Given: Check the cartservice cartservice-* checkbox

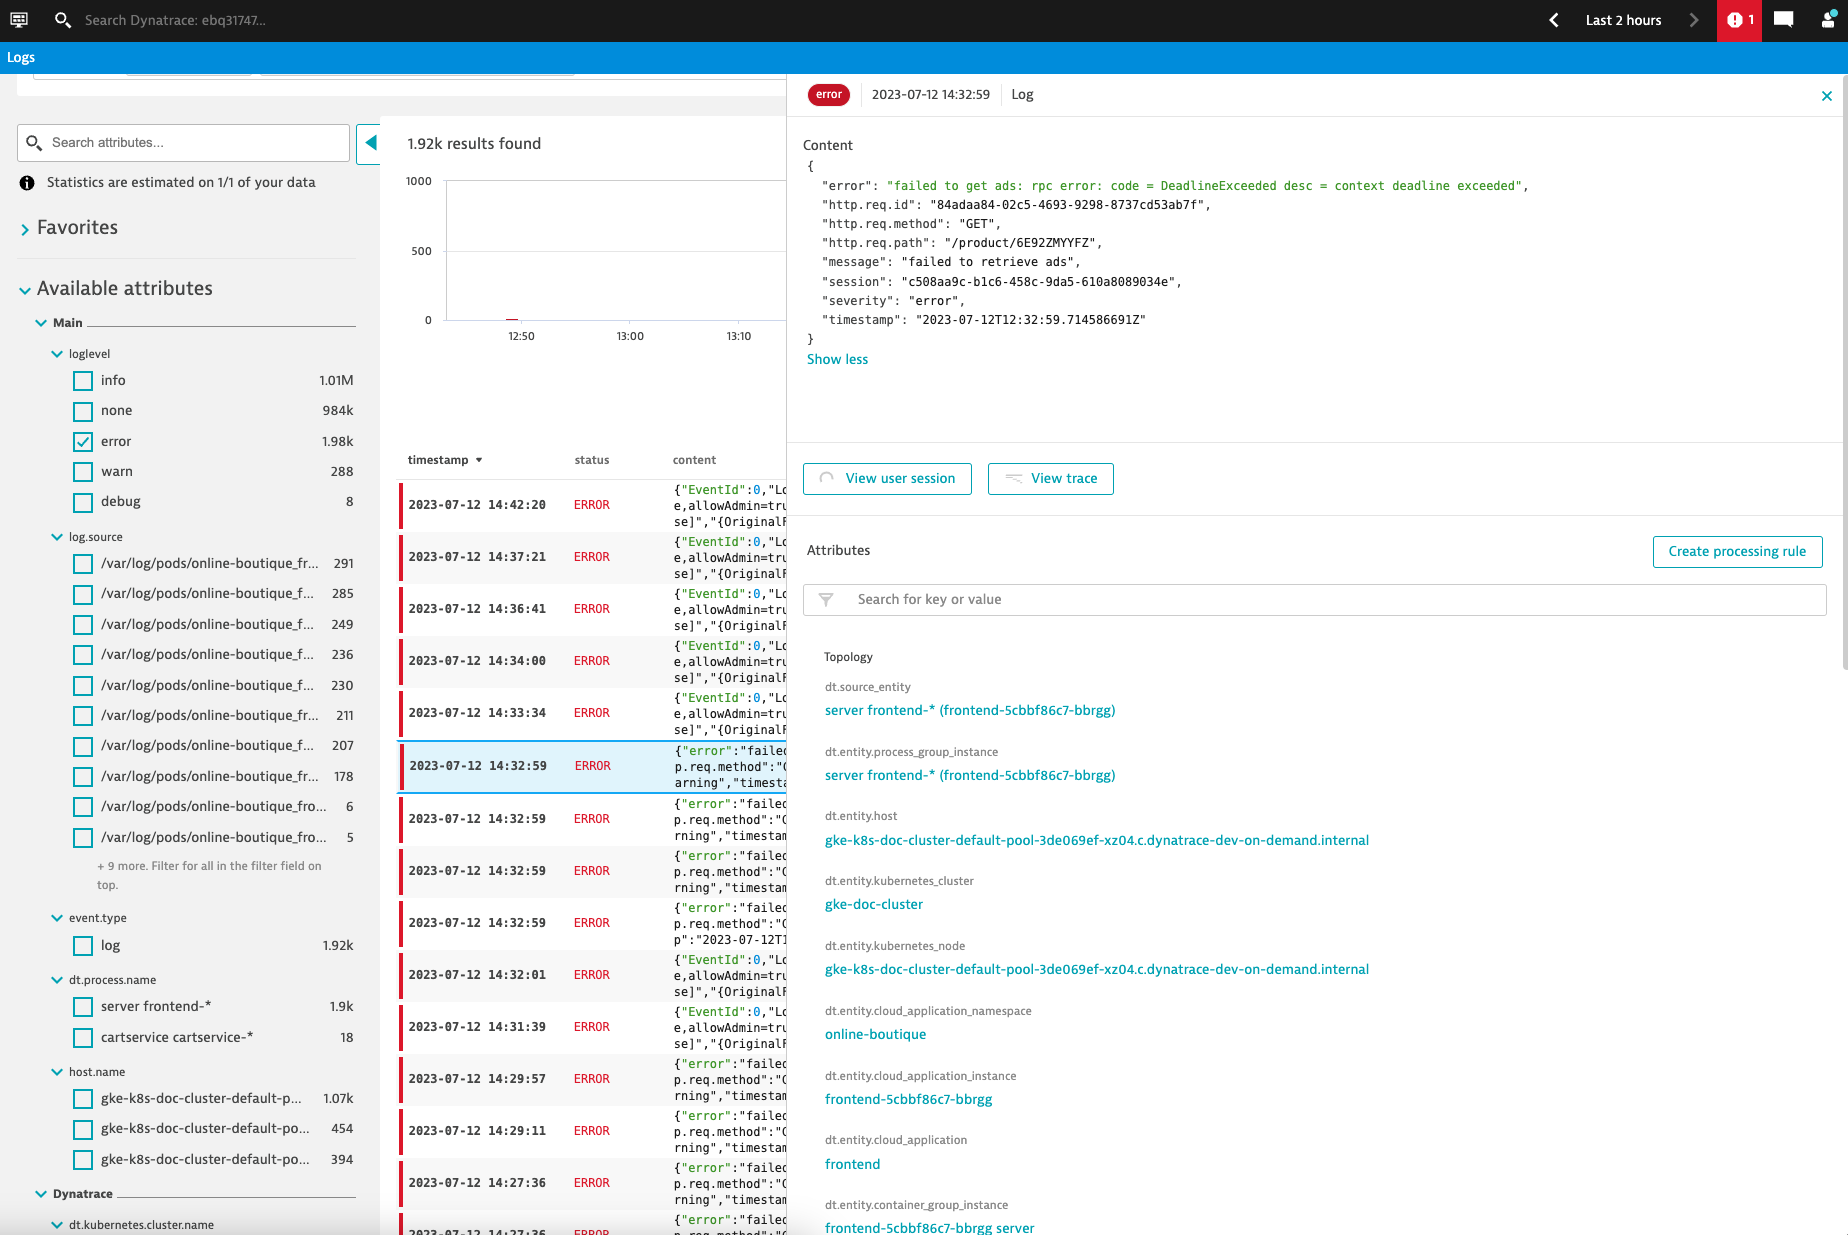Looking at the screenshot, I should point(83,1038).
